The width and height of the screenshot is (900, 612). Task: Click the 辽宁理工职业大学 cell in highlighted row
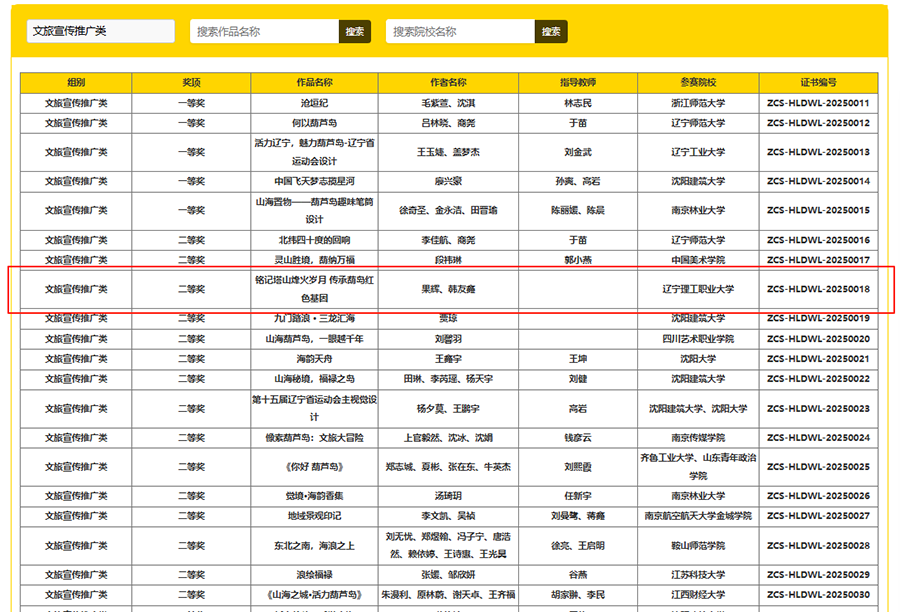click(x=698, y=289)
